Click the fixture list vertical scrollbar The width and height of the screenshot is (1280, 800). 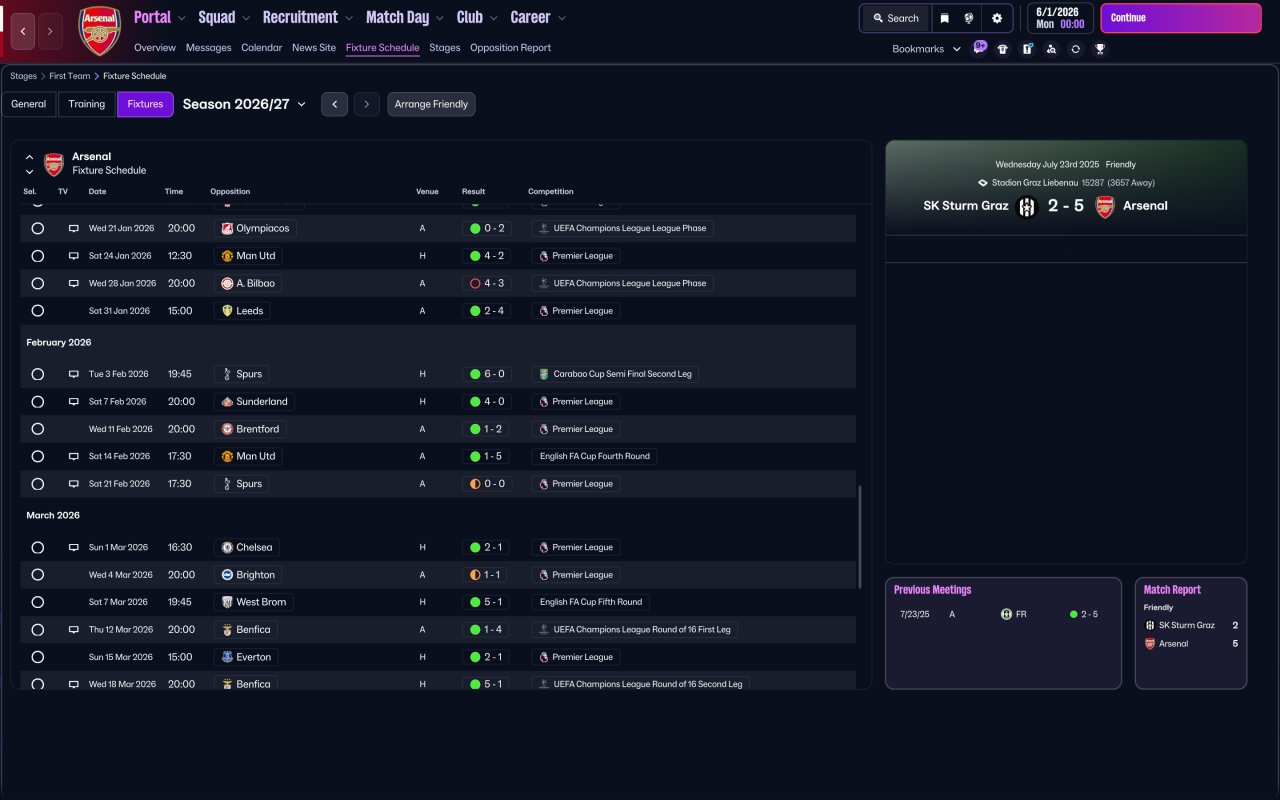tap(860, 537)
